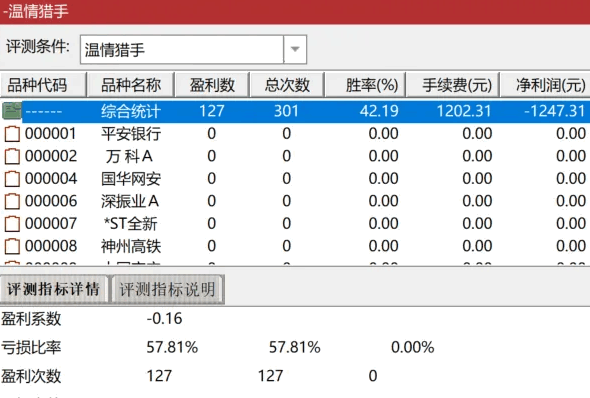Sort by 胜率(%) column header
The height and width of the screenshot is (398, 590).
pyautogui.click(x=365, y=85)
